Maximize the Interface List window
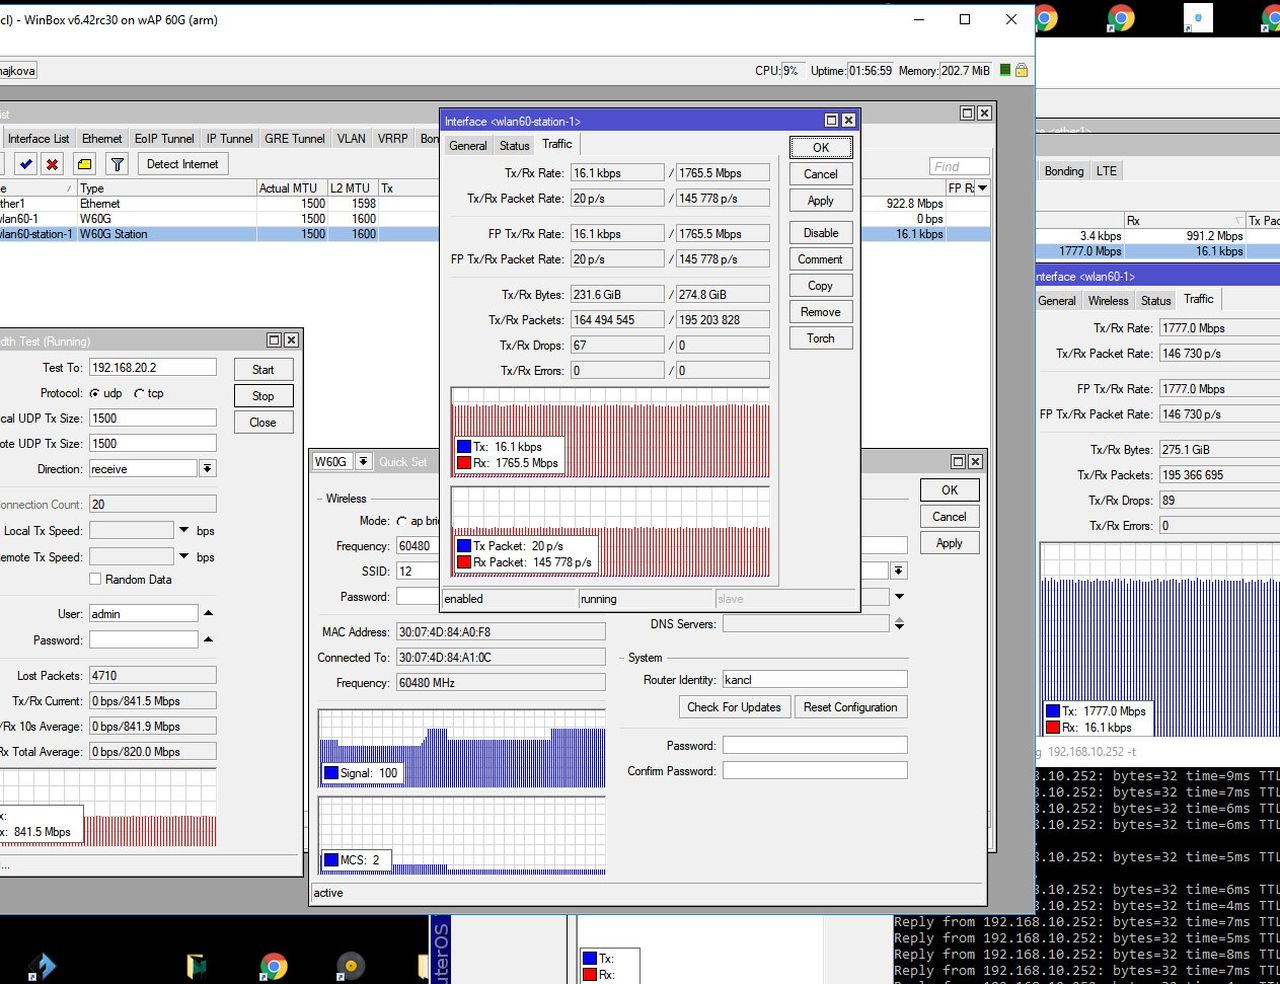 pos(967,113)
